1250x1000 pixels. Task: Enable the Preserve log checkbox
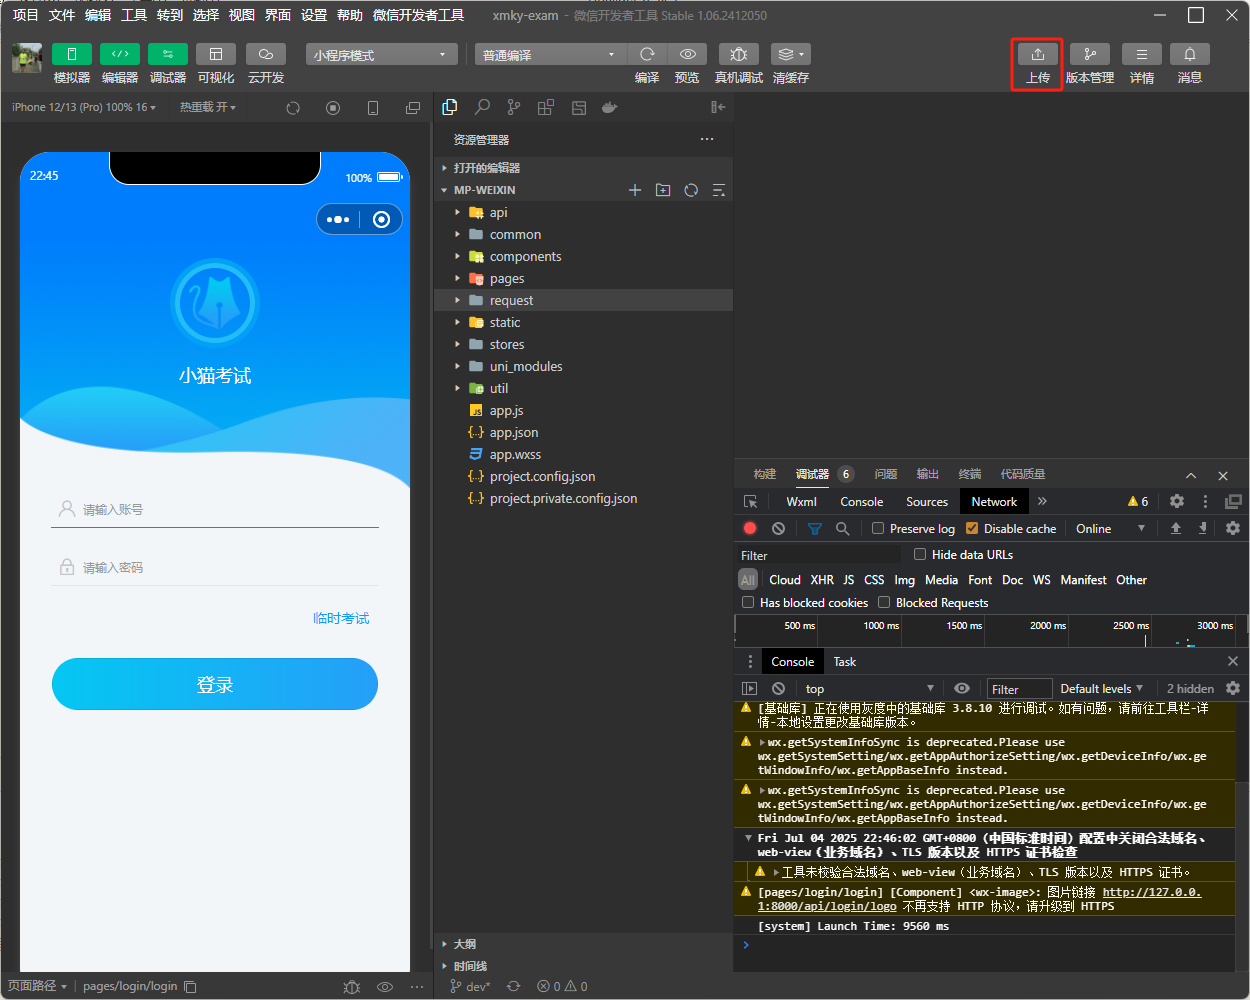click(x=878, y=528)
